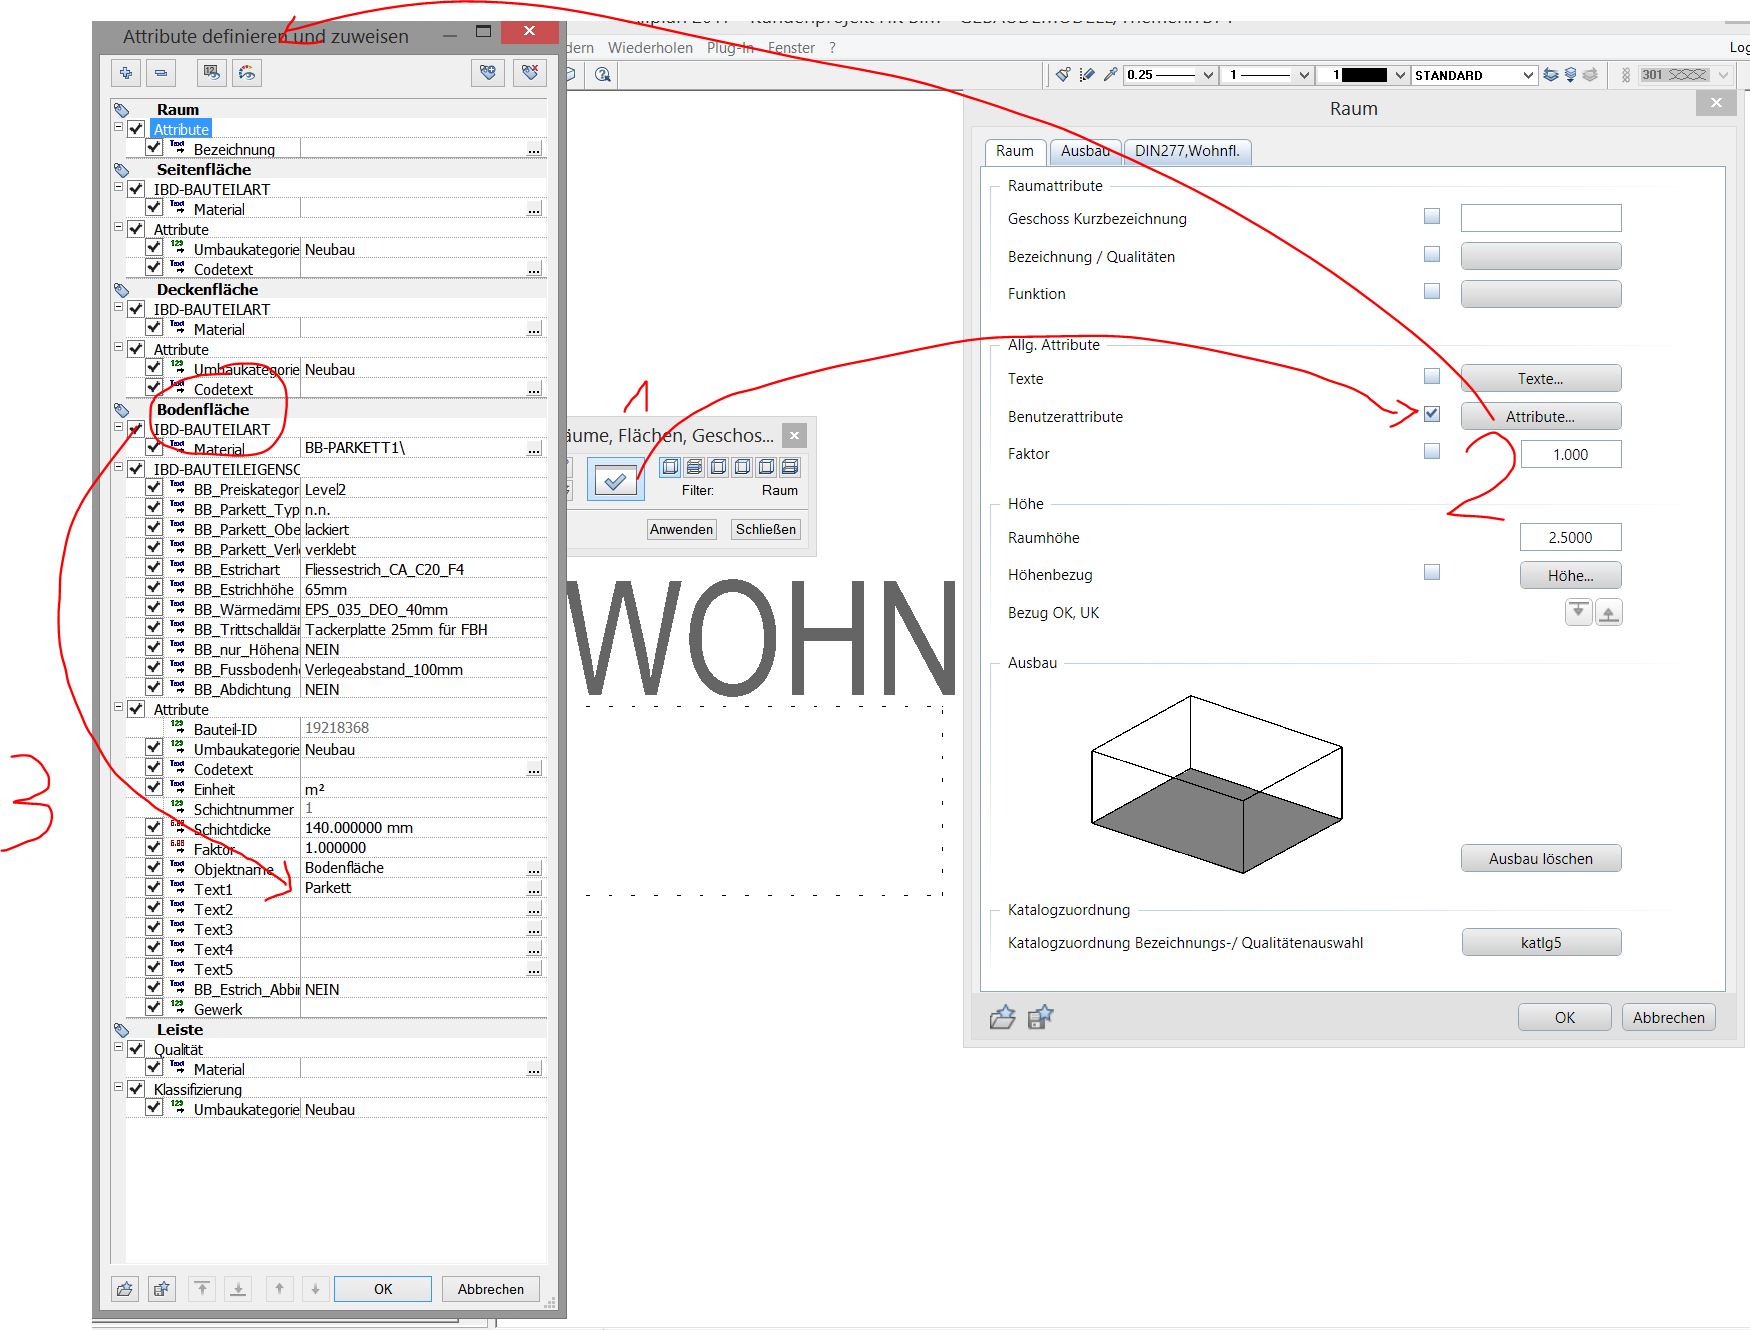Viewport: 1750px width, 1330px height.
Task: Click the large checkmark apply-properties icon
Action: click(x=615, y=482)
